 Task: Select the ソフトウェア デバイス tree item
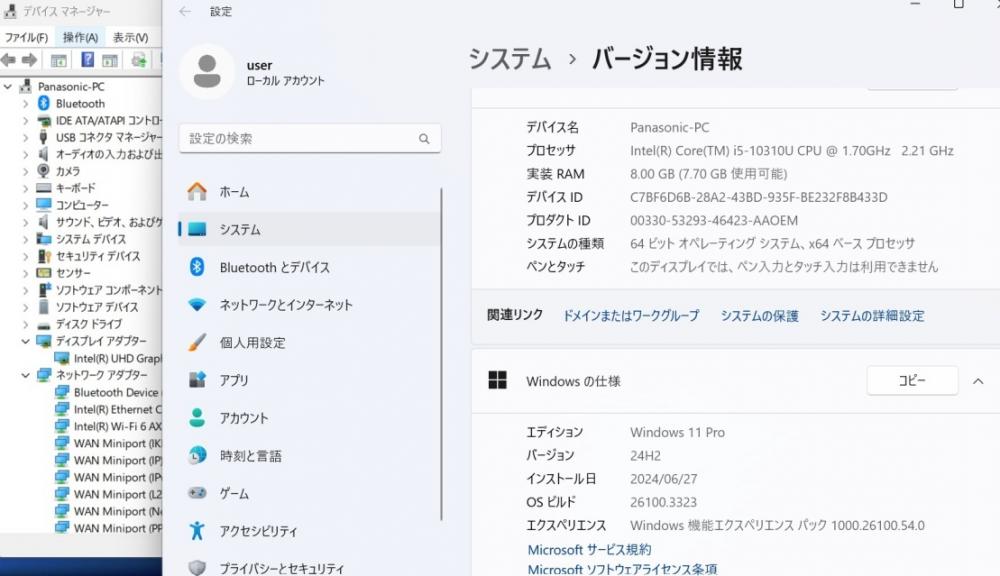pos(97,307)
